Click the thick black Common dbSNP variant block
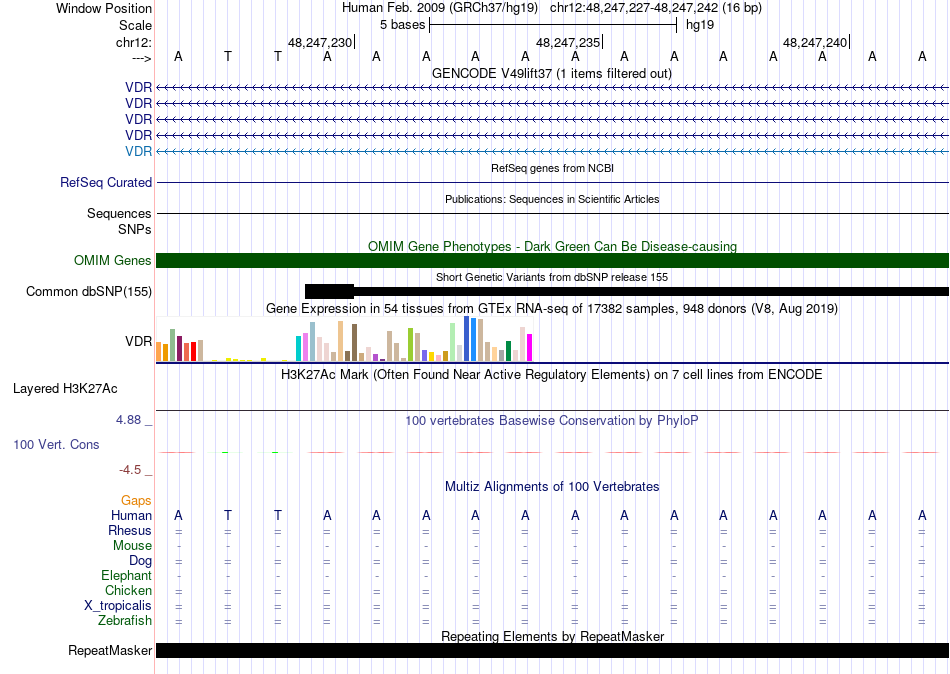Viewport: 950px width, 674px height. [329, 291]
